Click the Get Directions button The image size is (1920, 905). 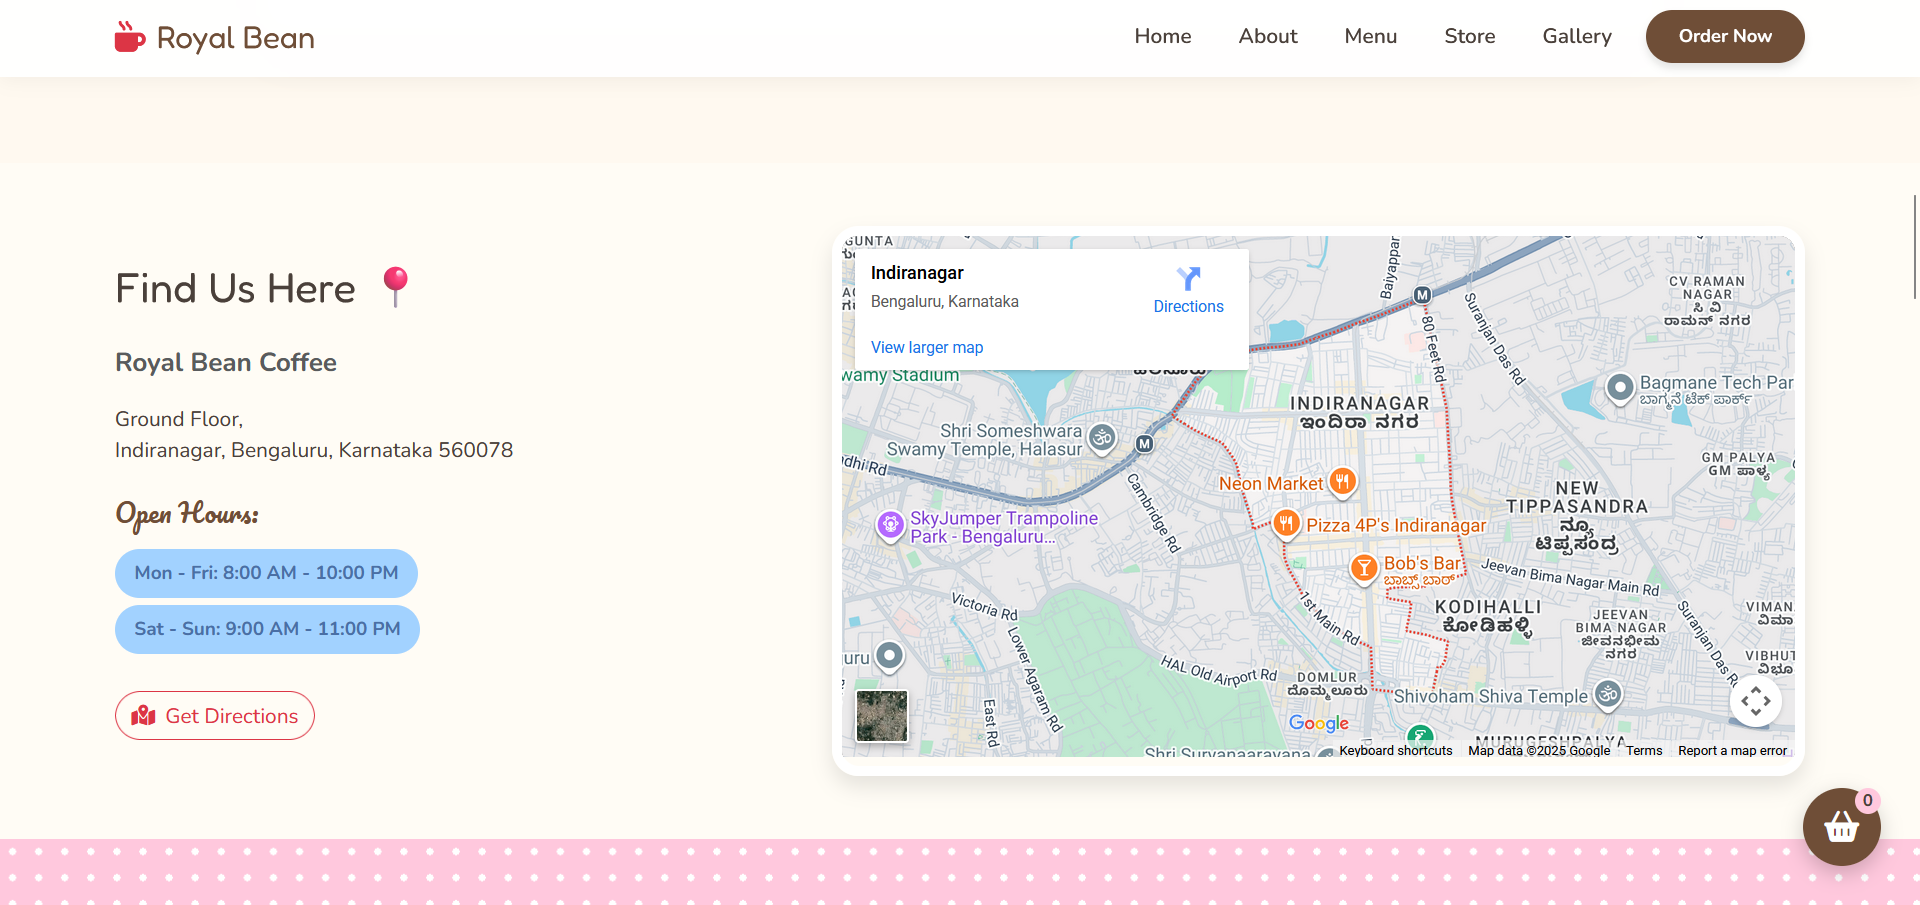point(214,715)
